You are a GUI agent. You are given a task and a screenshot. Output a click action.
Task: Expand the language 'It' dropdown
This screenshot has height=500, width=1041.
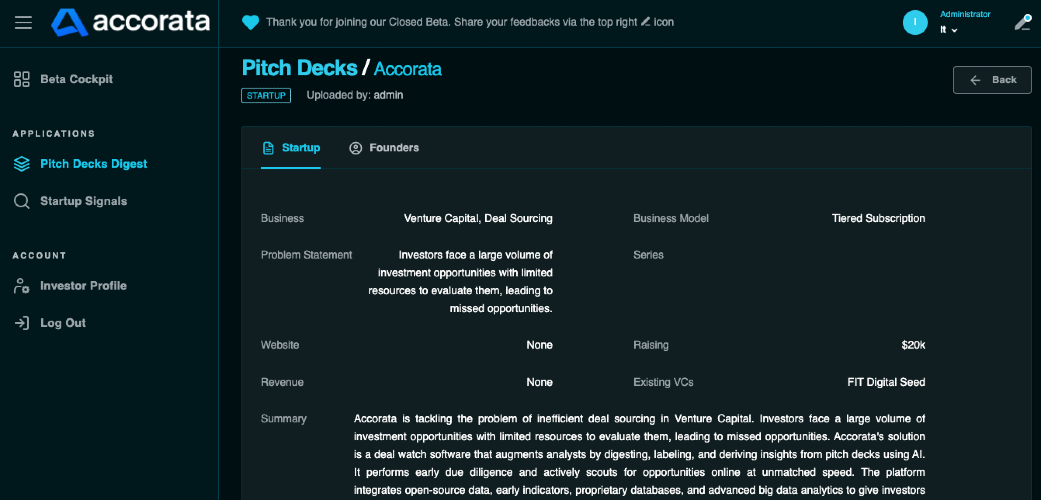[x=949, y=30]
